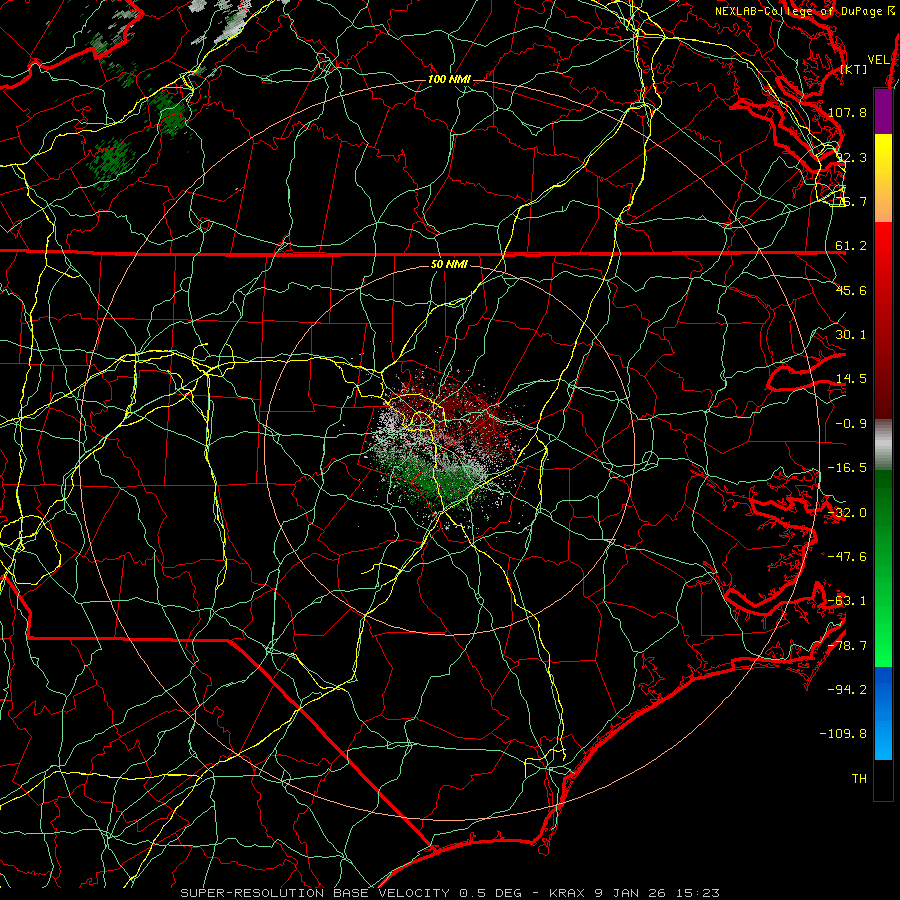The width and height of the screenshot is (900, 900).
Task: Click the -32.0 value on velocity scale
Action: (848, 513)
